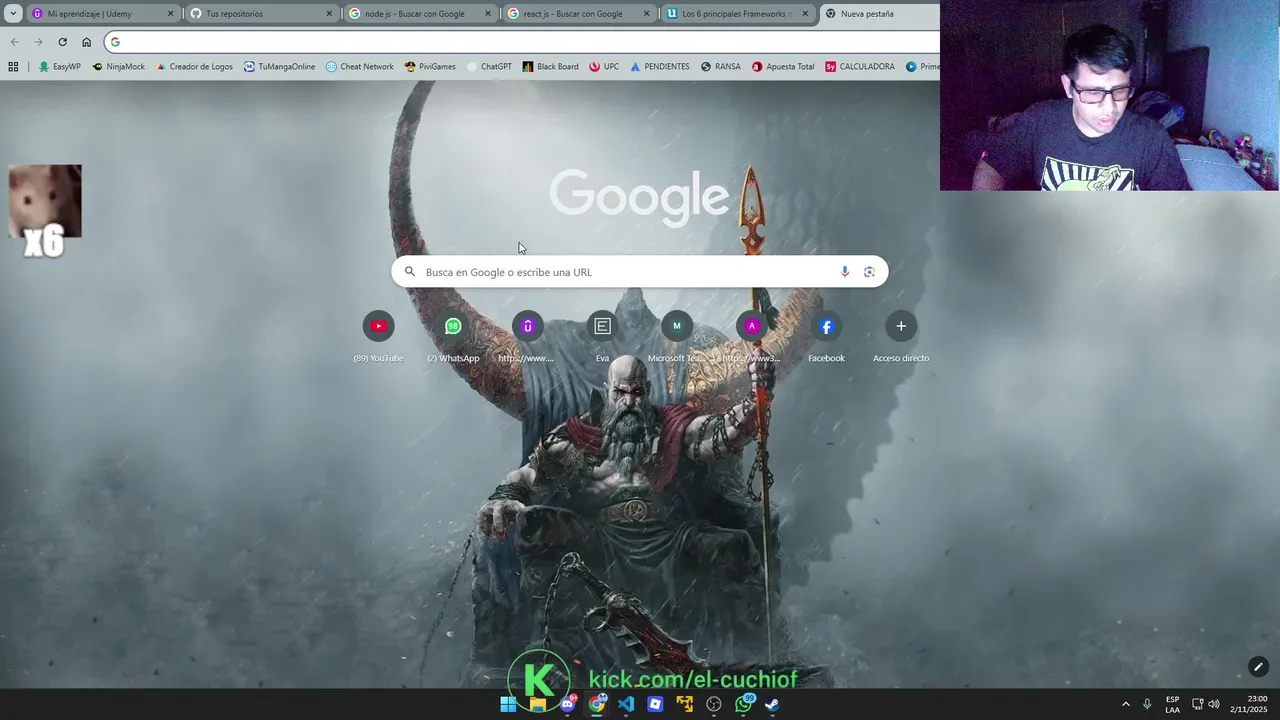Open the NinjaMock bookmark
Viewport: 1280px width, 720px height.
118,67
